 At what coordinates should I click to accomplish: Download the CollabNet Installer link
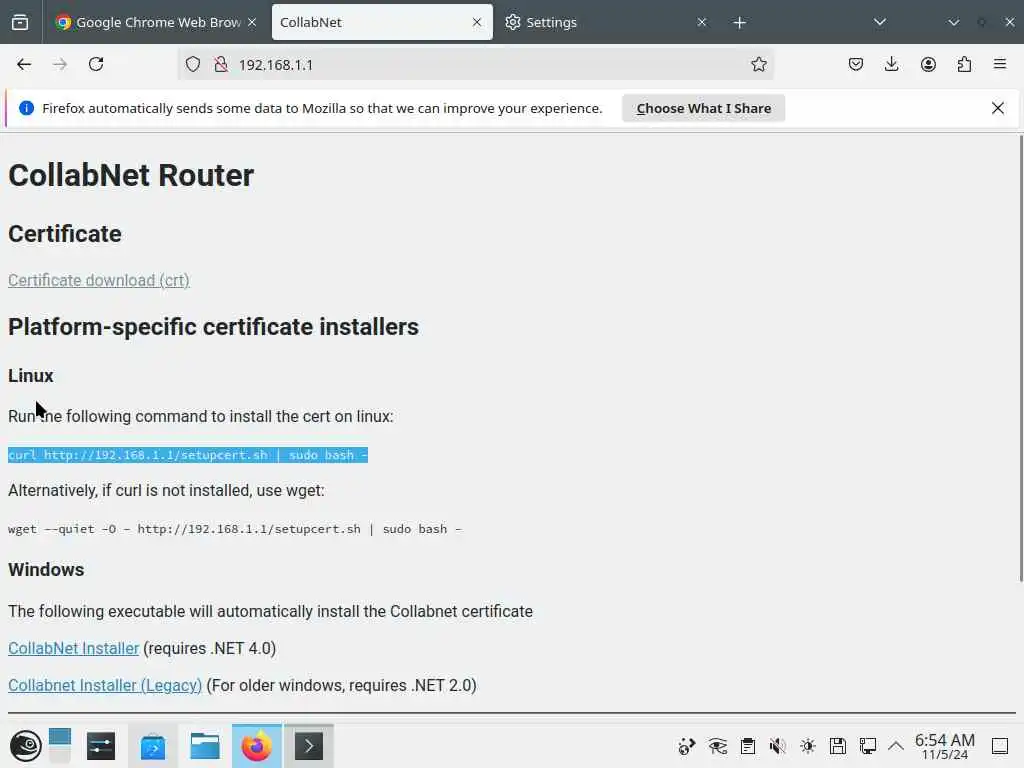coord(73,648)
